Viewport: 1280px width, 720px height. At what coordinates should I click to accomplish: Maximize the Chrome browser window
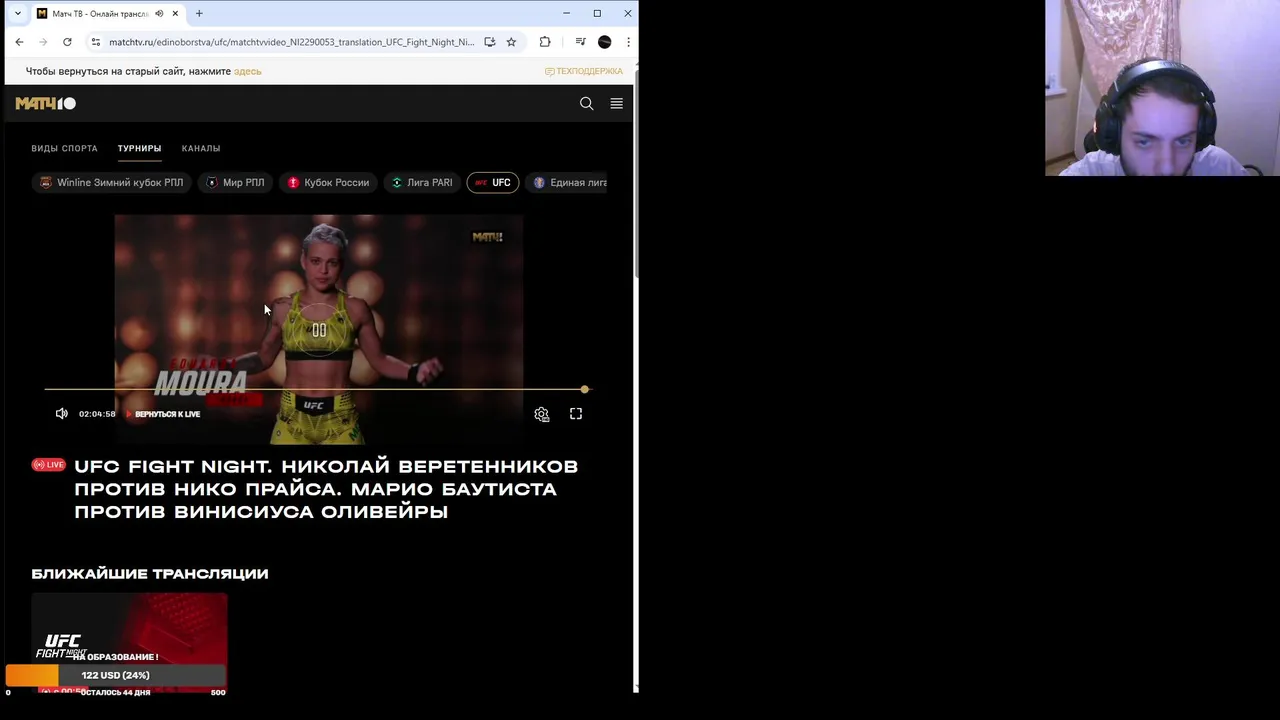click(x=597, y=13)
